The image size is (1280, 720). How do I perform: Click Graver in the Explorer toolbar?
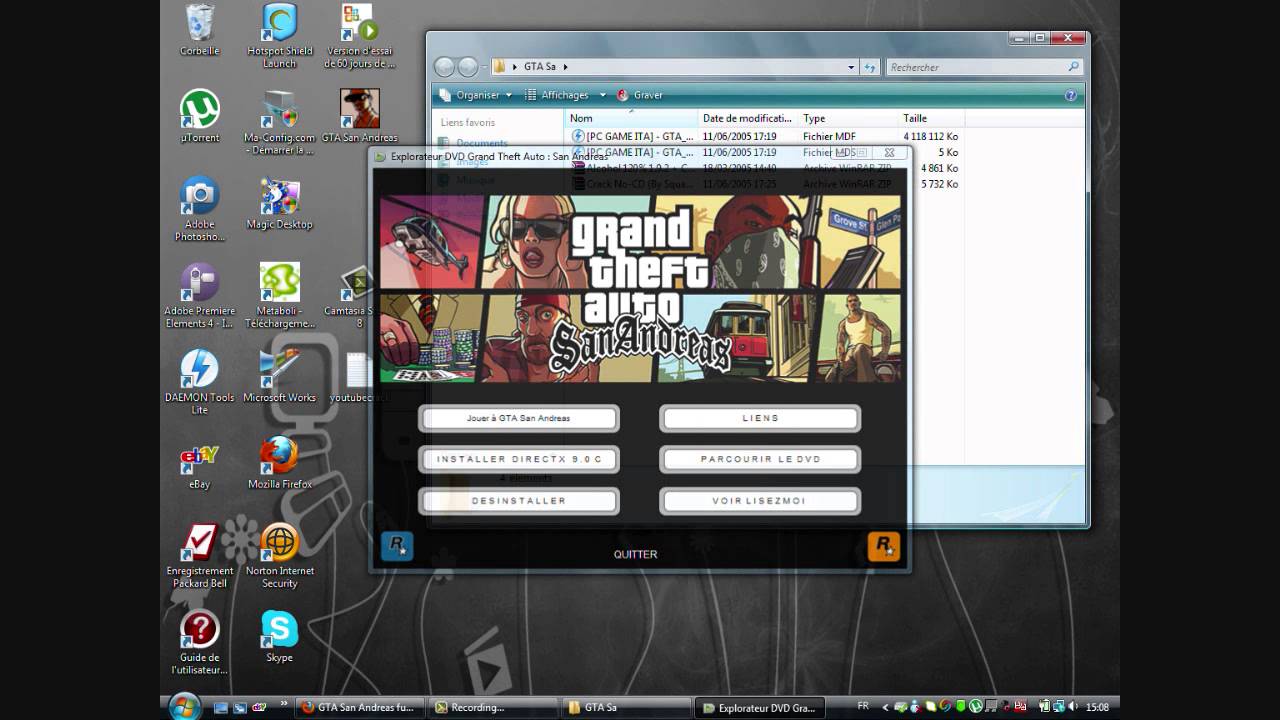[x=639, y=95]
